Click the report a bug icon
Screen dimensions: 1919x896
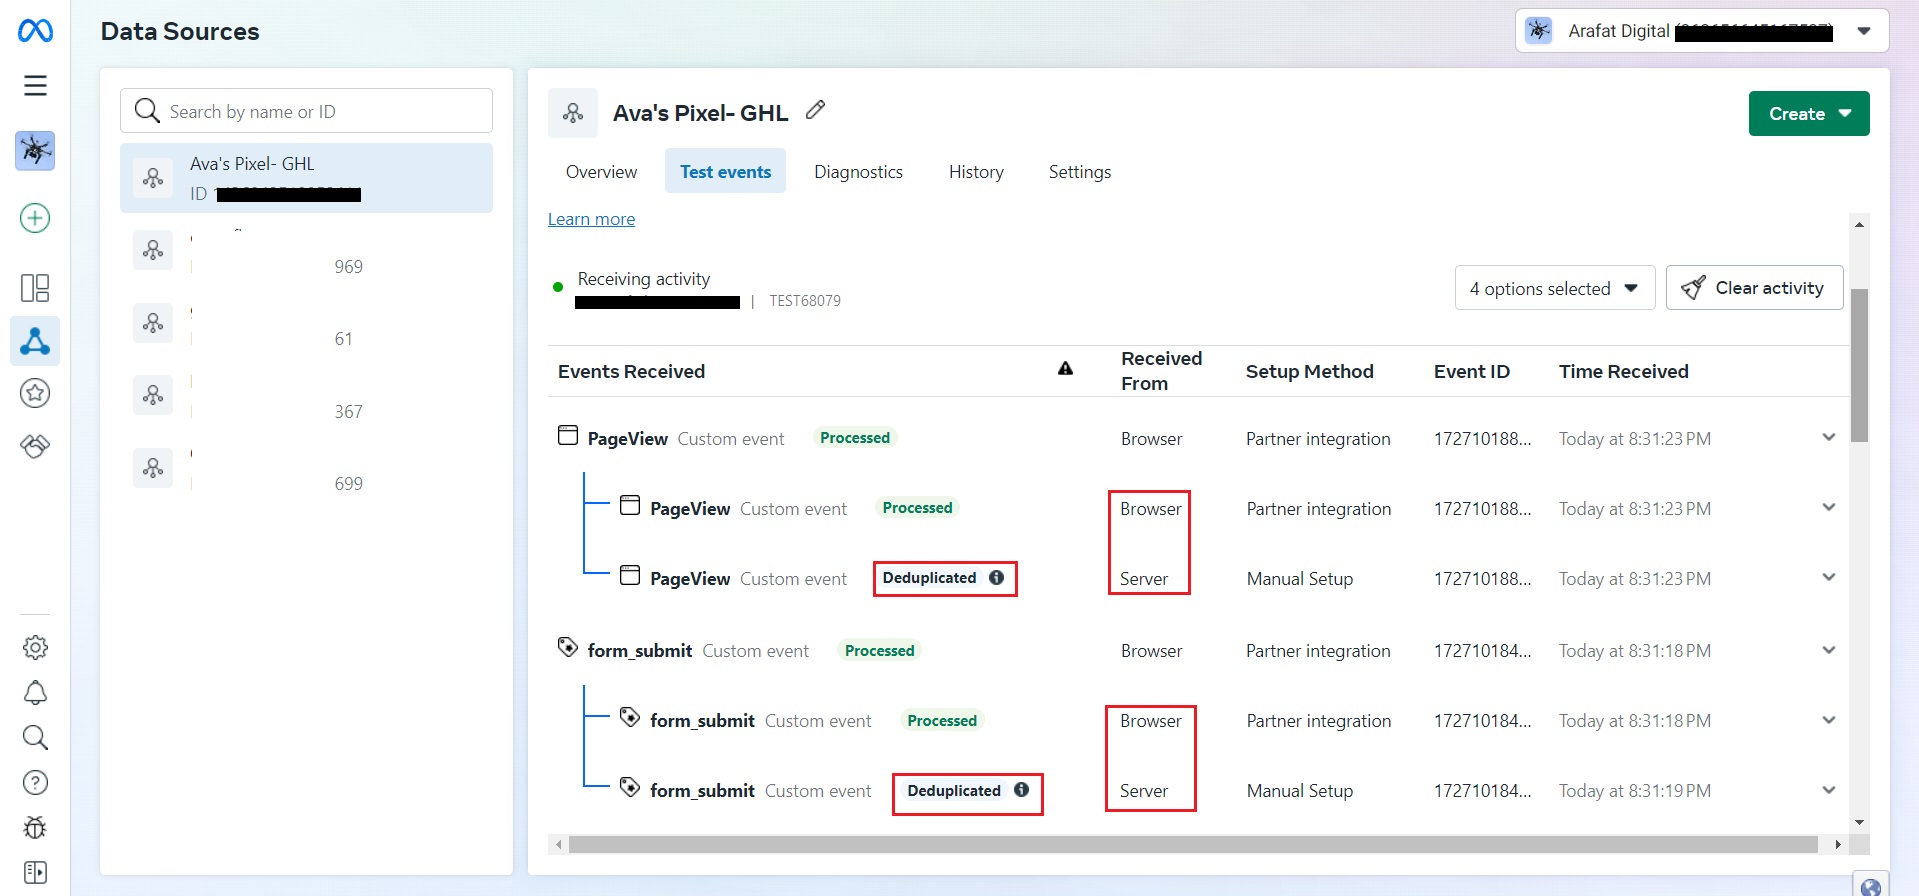(35, 827)
